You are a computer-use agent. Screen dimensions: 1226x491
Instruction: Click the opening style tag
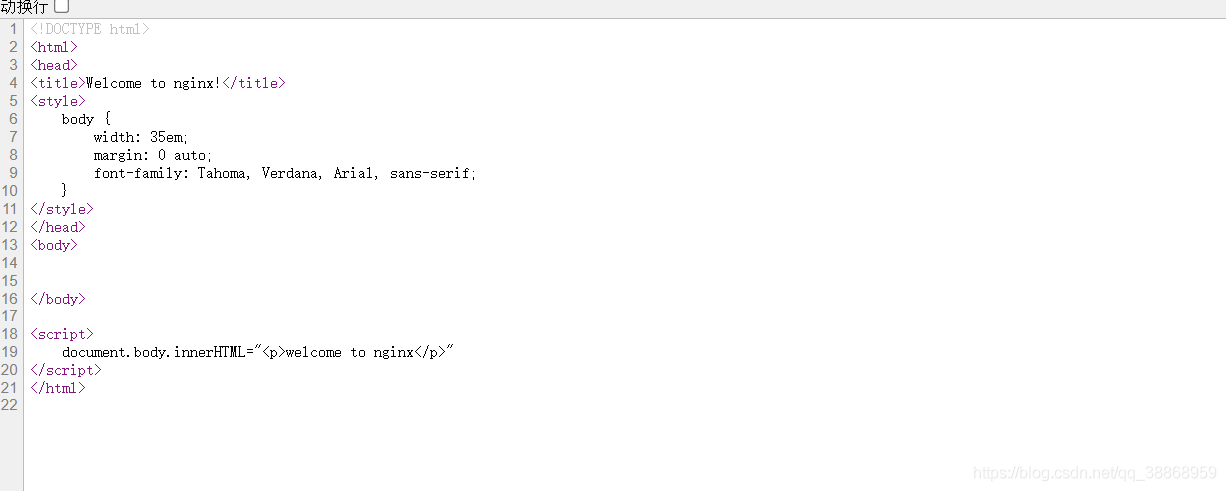[x=58, y=101]
